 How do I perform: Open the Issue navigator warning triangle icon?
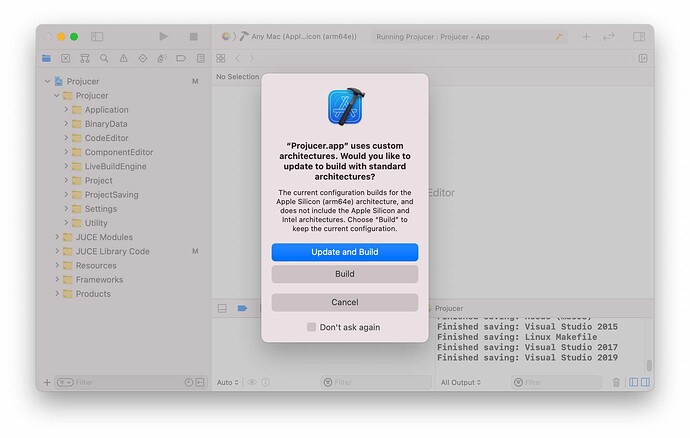124,58
